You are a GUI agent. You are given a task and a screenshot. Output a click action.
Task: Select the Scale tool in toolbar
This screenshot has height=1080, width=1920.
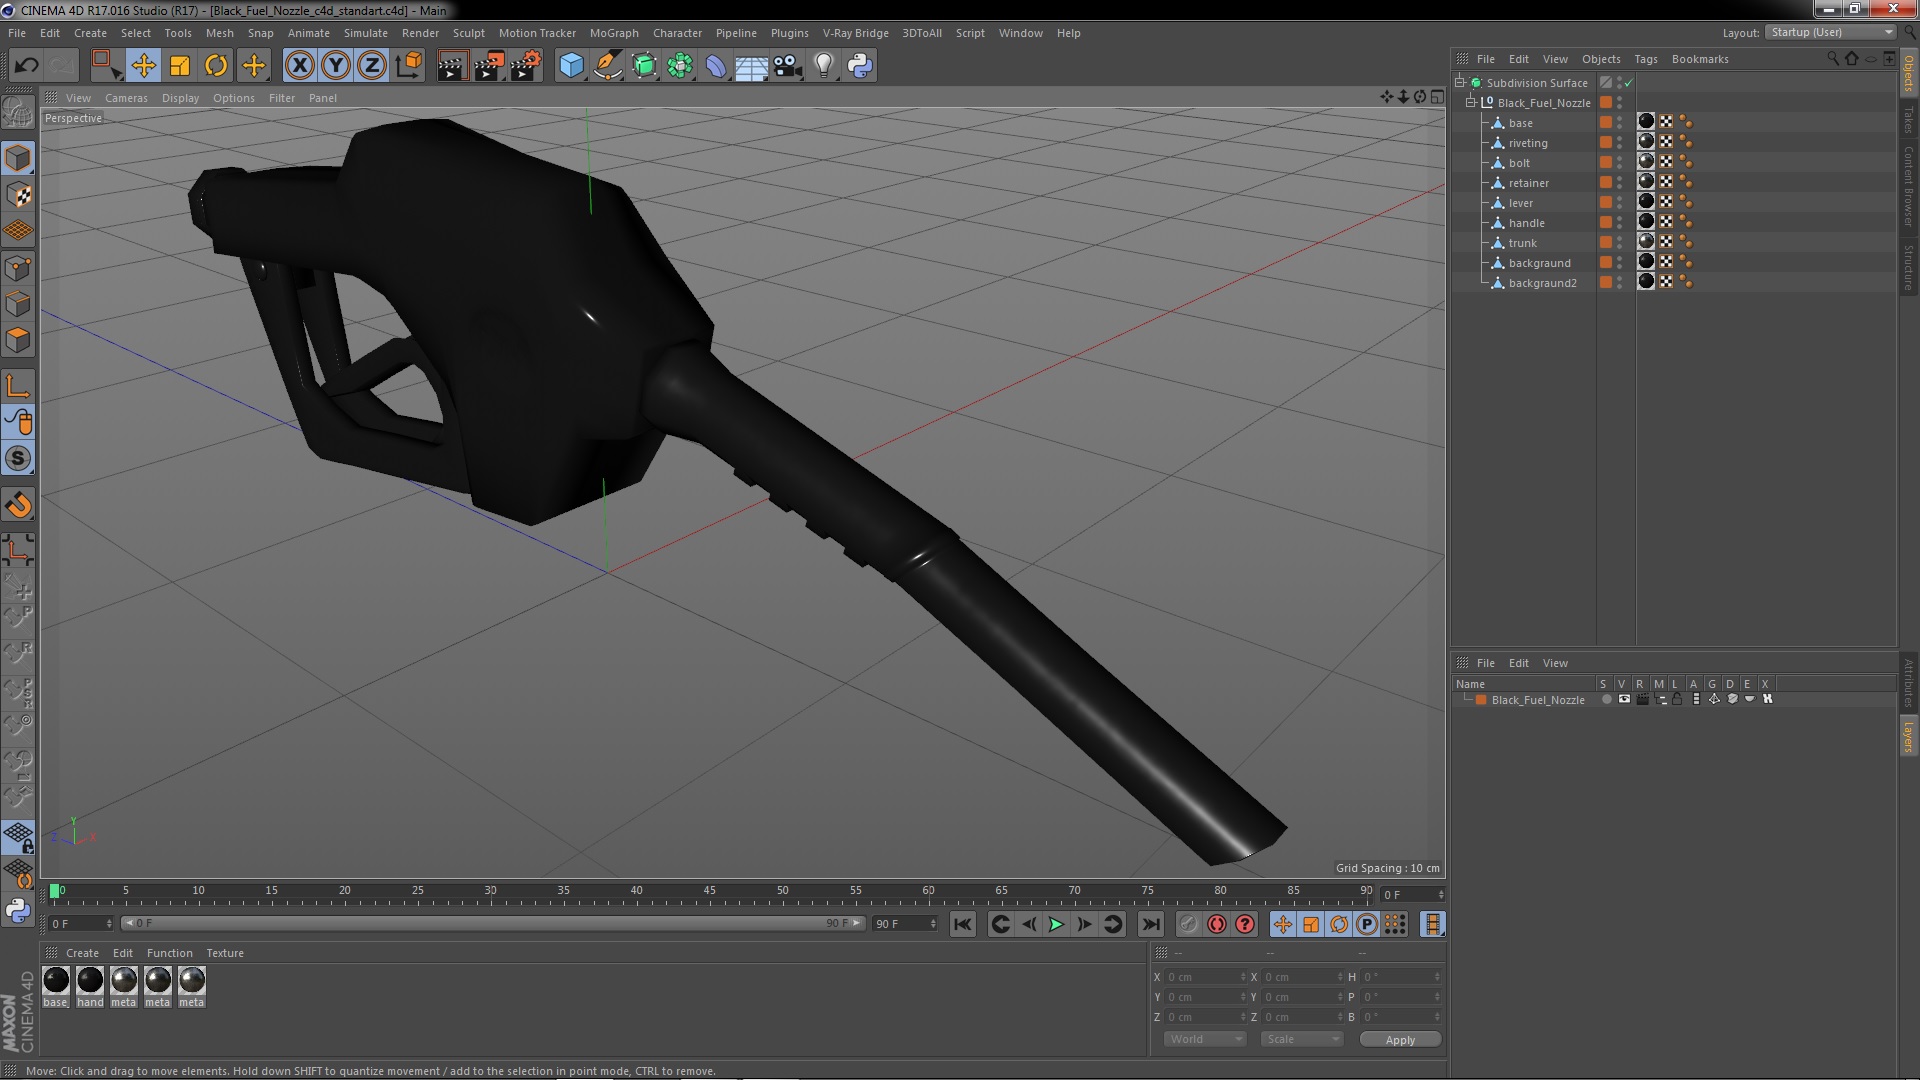(180, 66)
